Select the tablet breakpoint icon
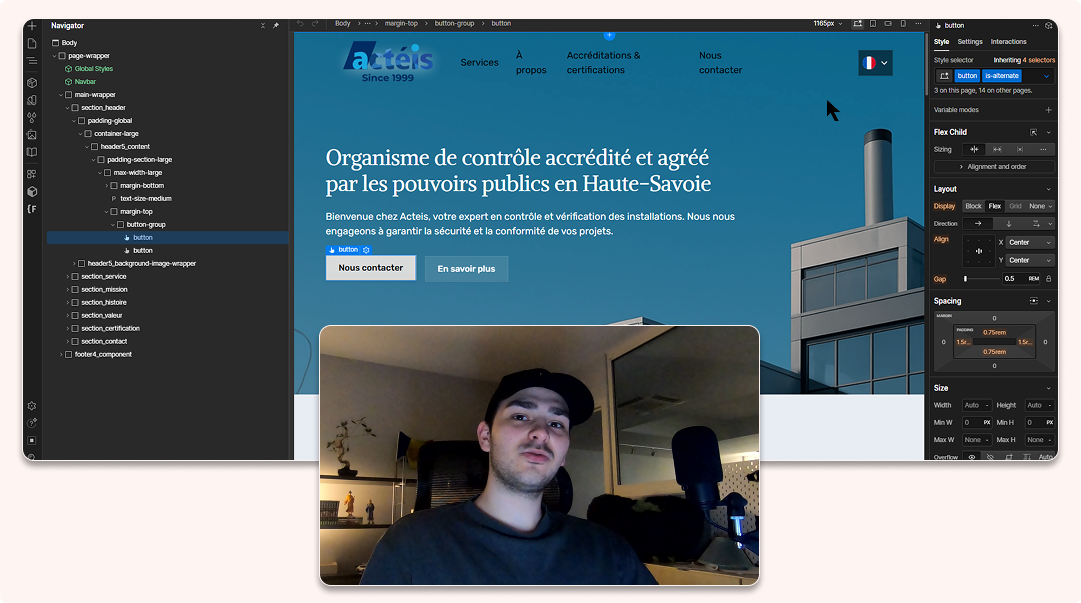 (x=873, y=23)
